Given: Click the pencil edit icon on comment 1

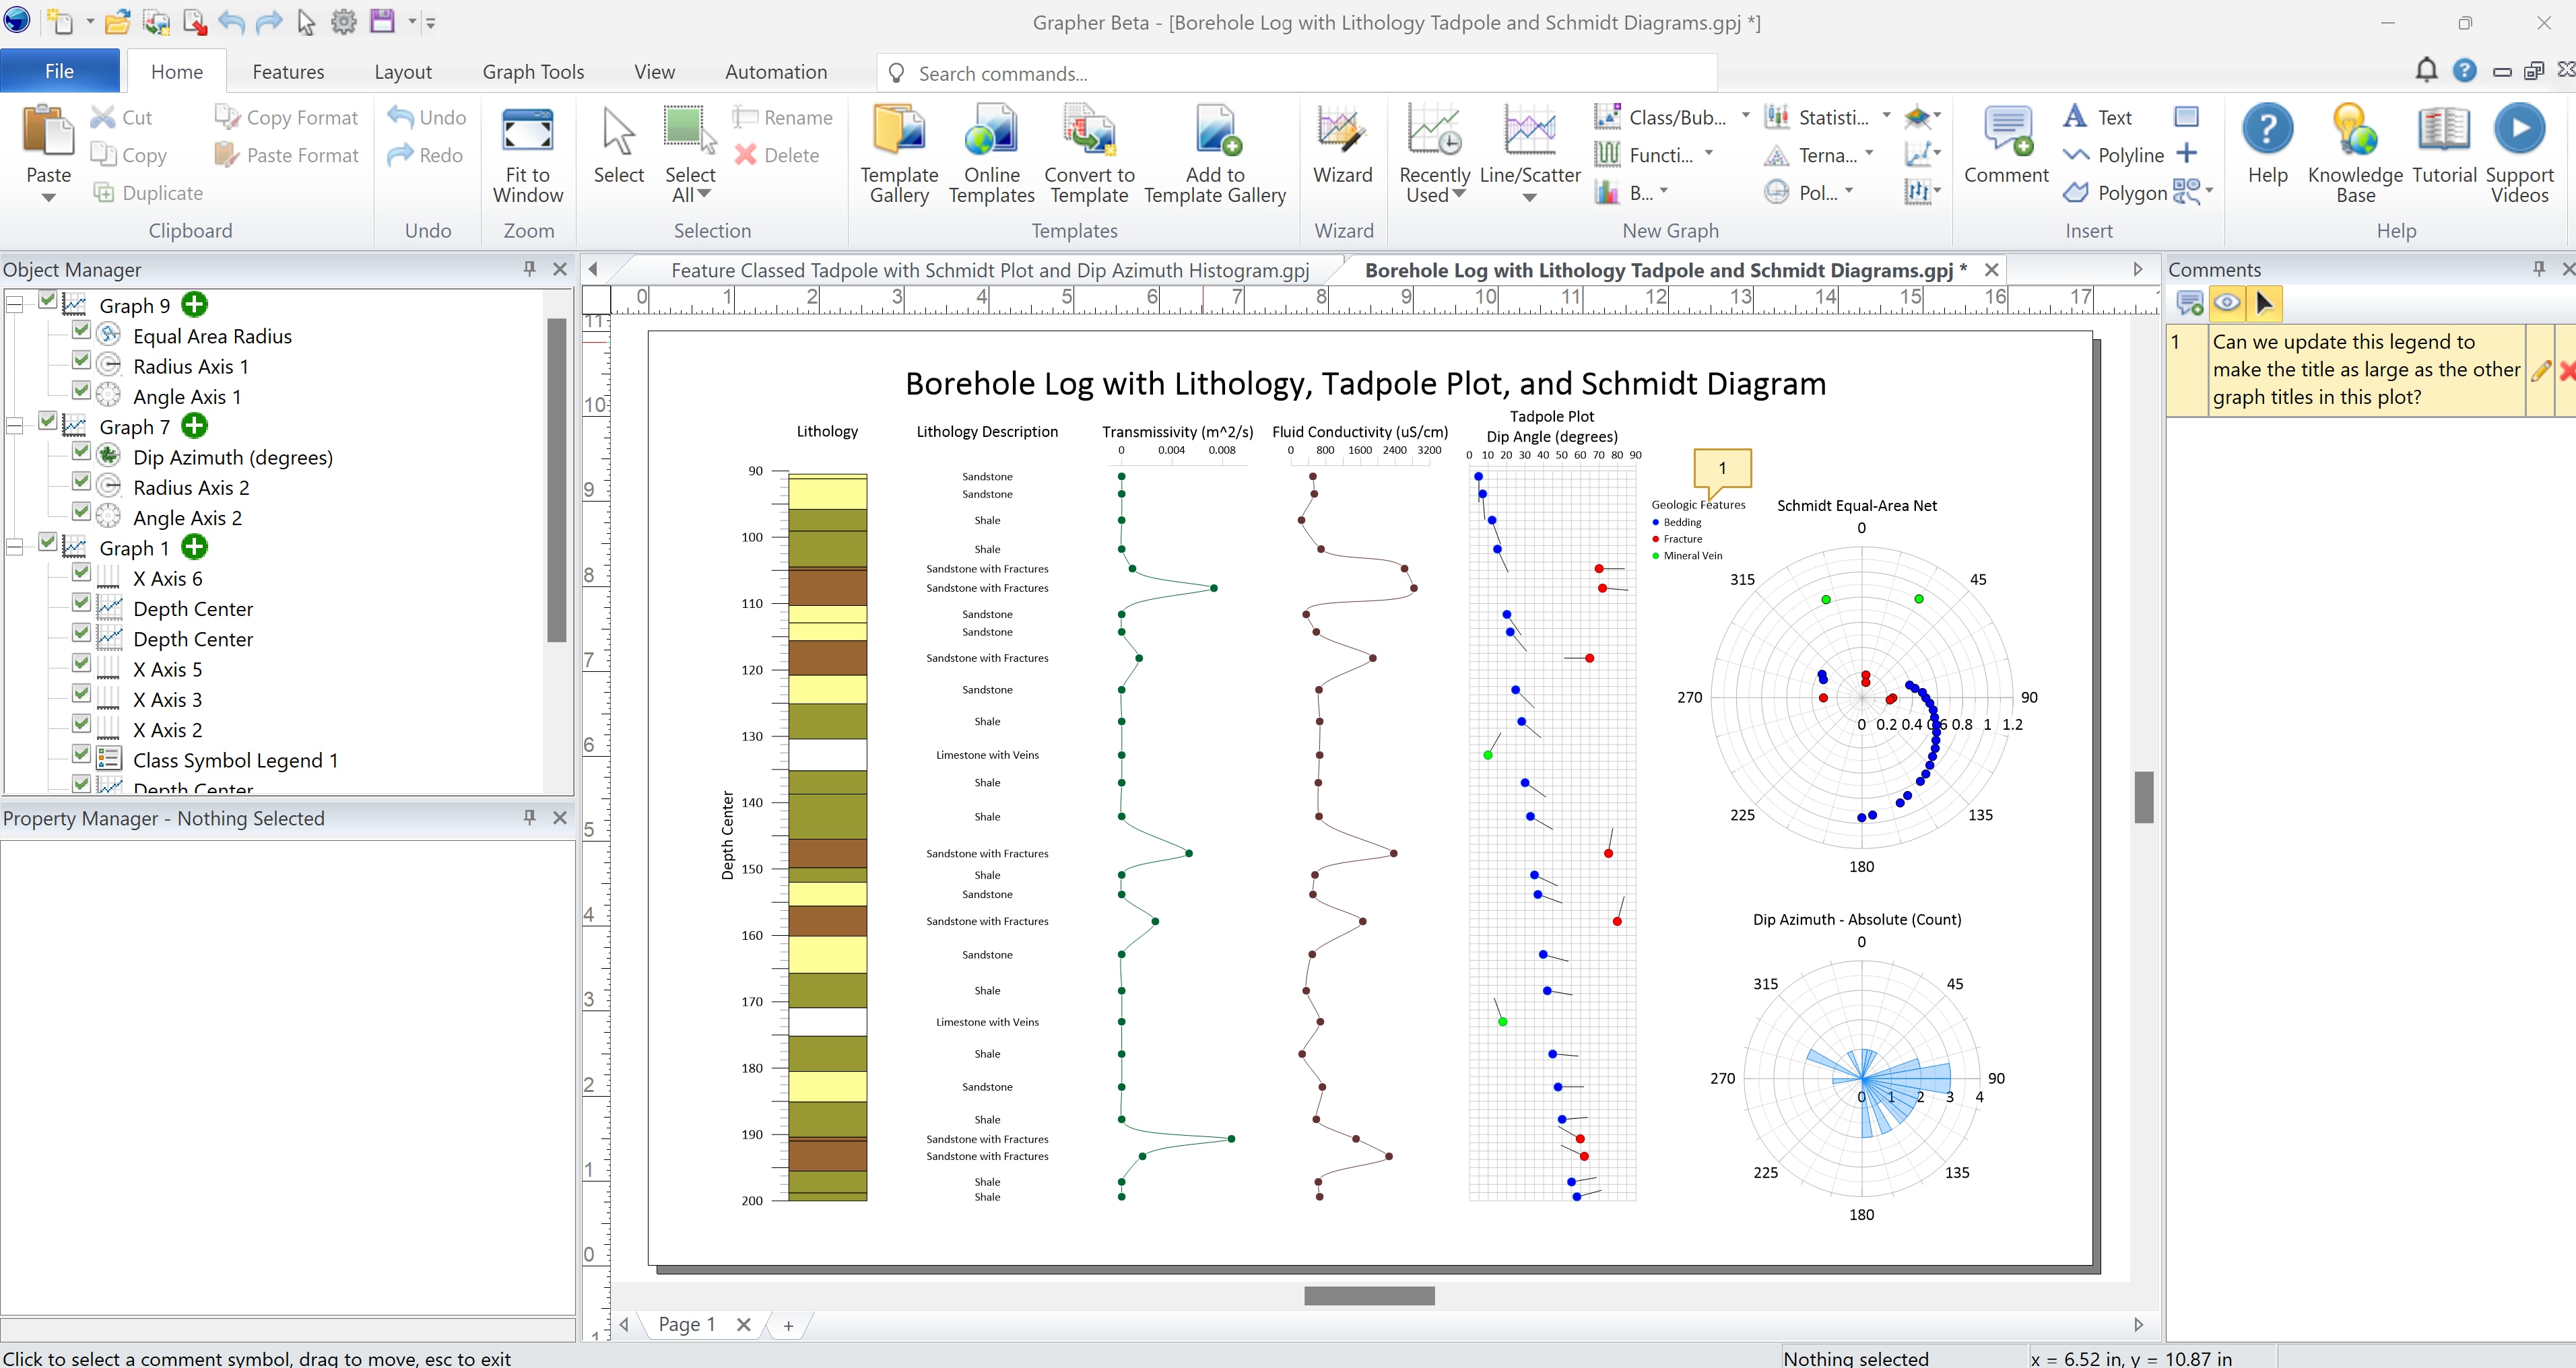Looking at the screenshot, I should point(2541,370).
